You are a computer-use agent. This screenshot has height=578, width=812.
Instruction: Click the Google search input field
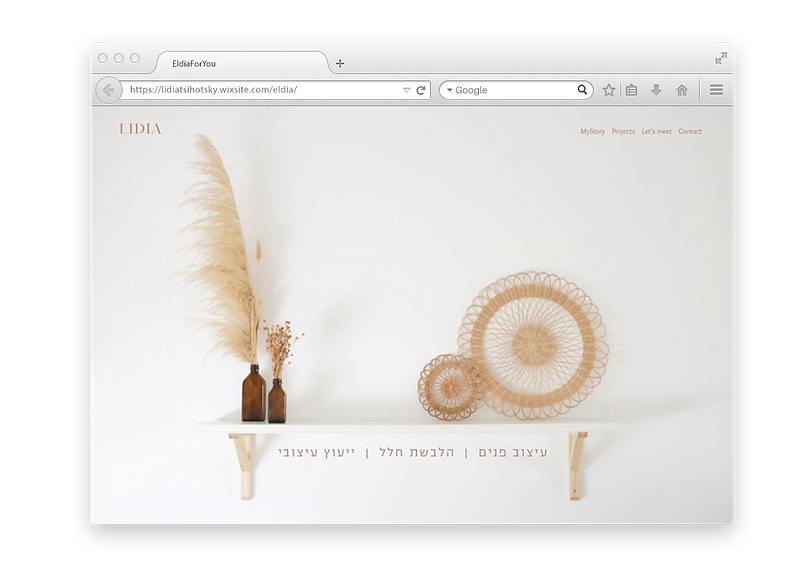pyautogui.click(x=515, y=90)
